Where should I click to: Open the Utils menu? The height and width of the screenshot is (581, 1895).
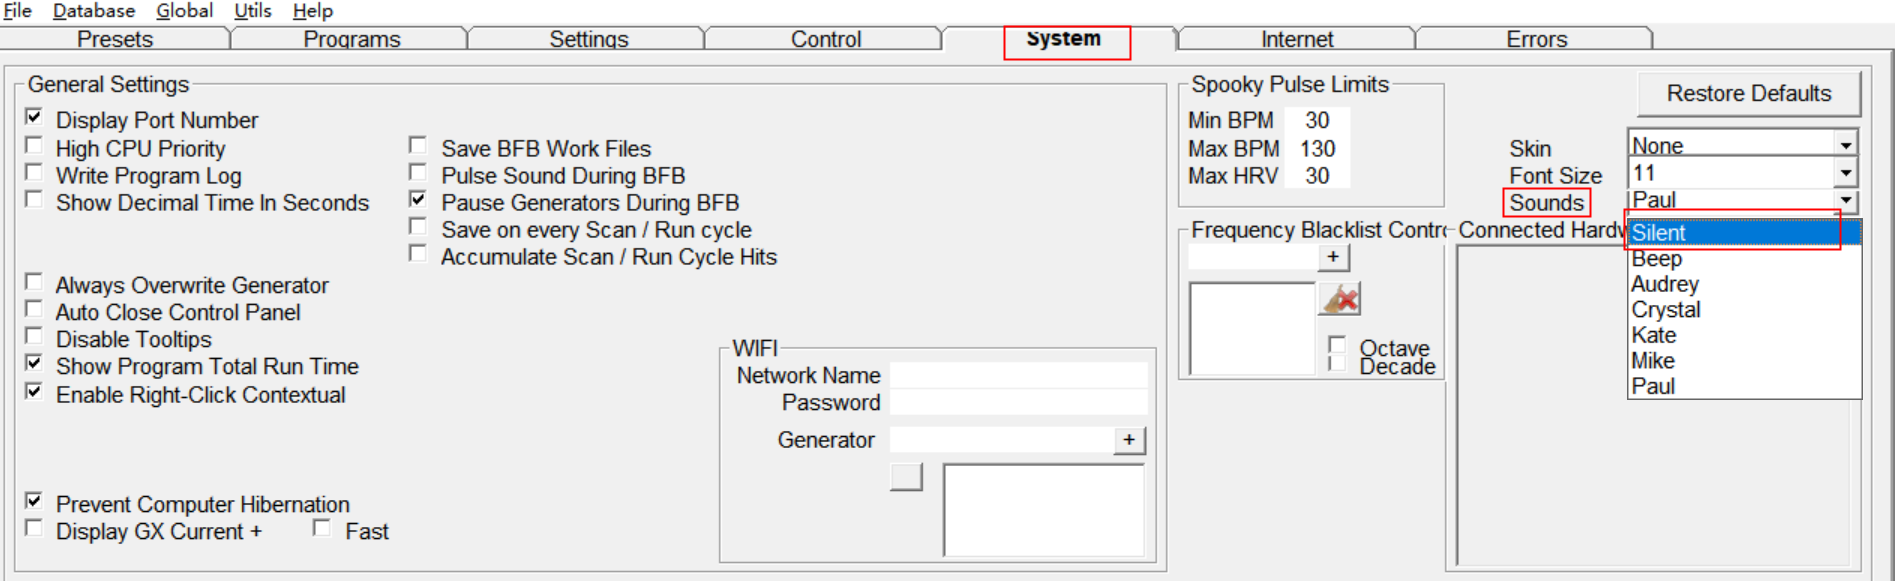pyautogui.click(x=252, y=11)
